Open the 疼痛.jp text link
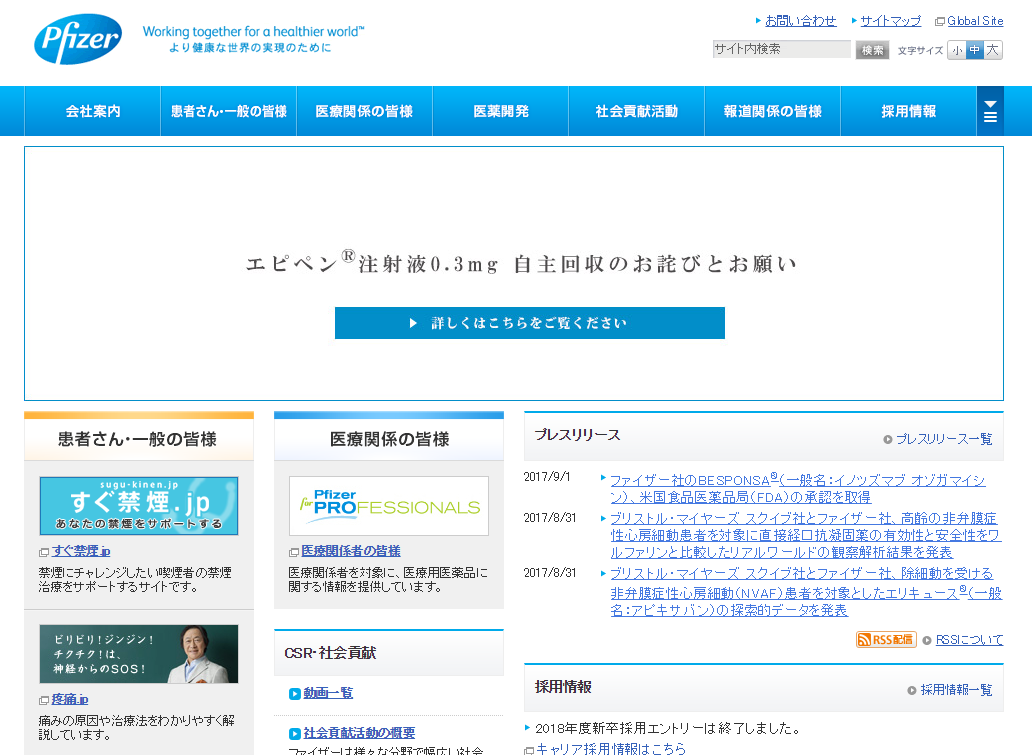This screenshot has width=1032, height=755. (70, 699)
